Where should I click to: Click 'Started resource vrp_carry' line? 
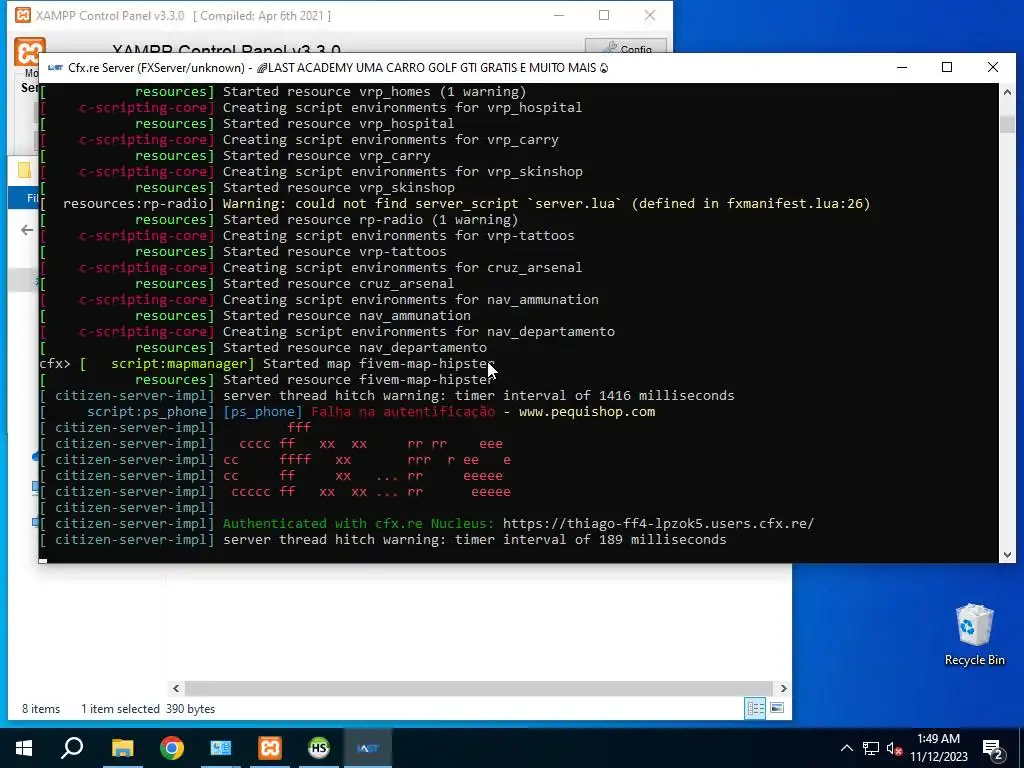pyautogui.click(x=327, y=155)
